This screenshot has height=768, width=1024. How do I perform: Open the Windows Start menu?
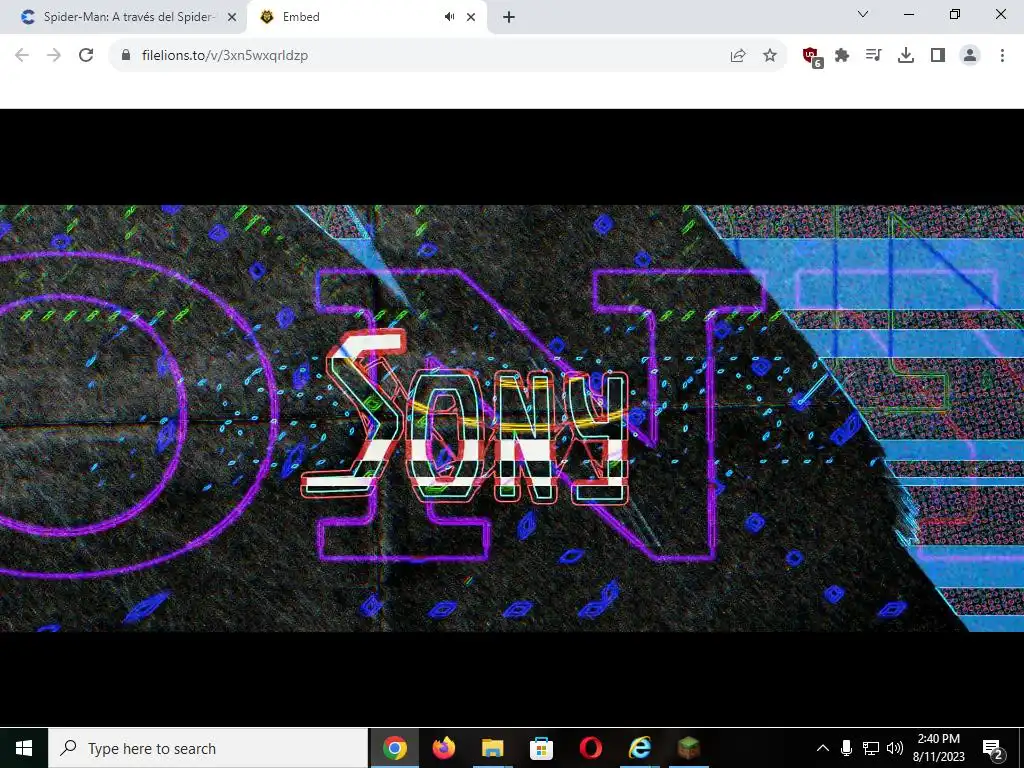click(x=24, y=748)
